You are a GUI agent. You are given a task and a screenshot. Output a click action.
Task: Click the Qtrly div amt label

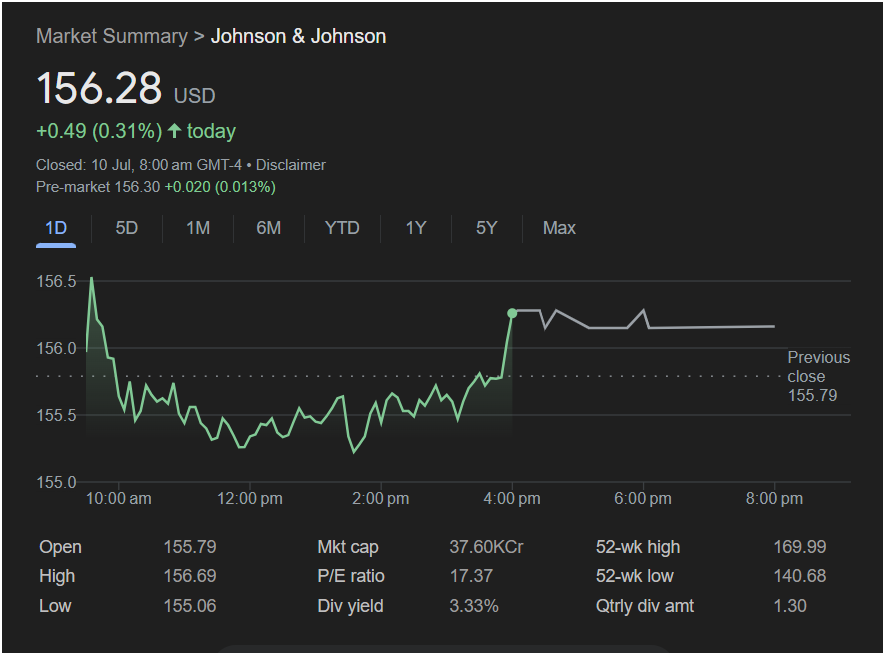coord(645,606)
